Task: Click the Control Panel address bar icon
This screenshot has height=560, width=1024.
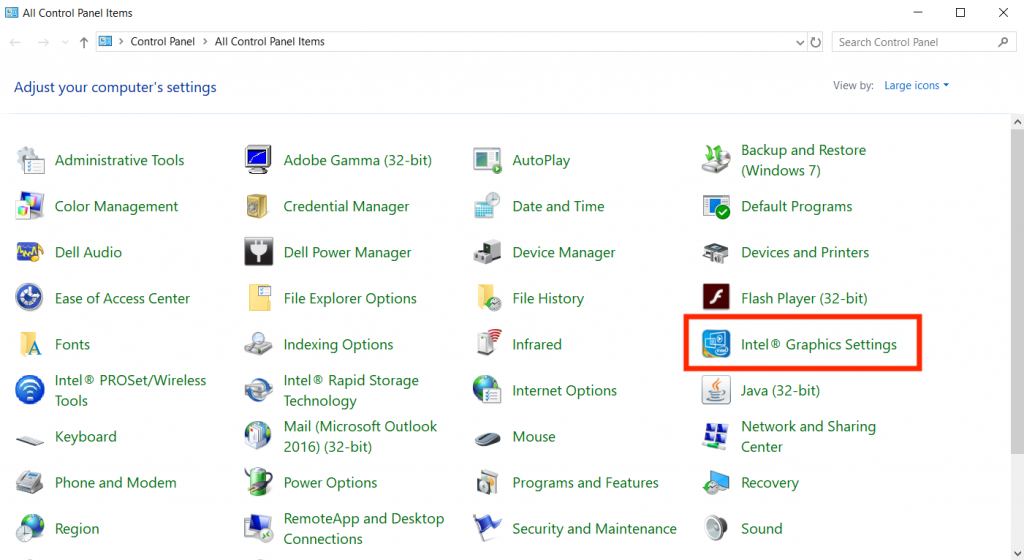Action: pos(105,42)
